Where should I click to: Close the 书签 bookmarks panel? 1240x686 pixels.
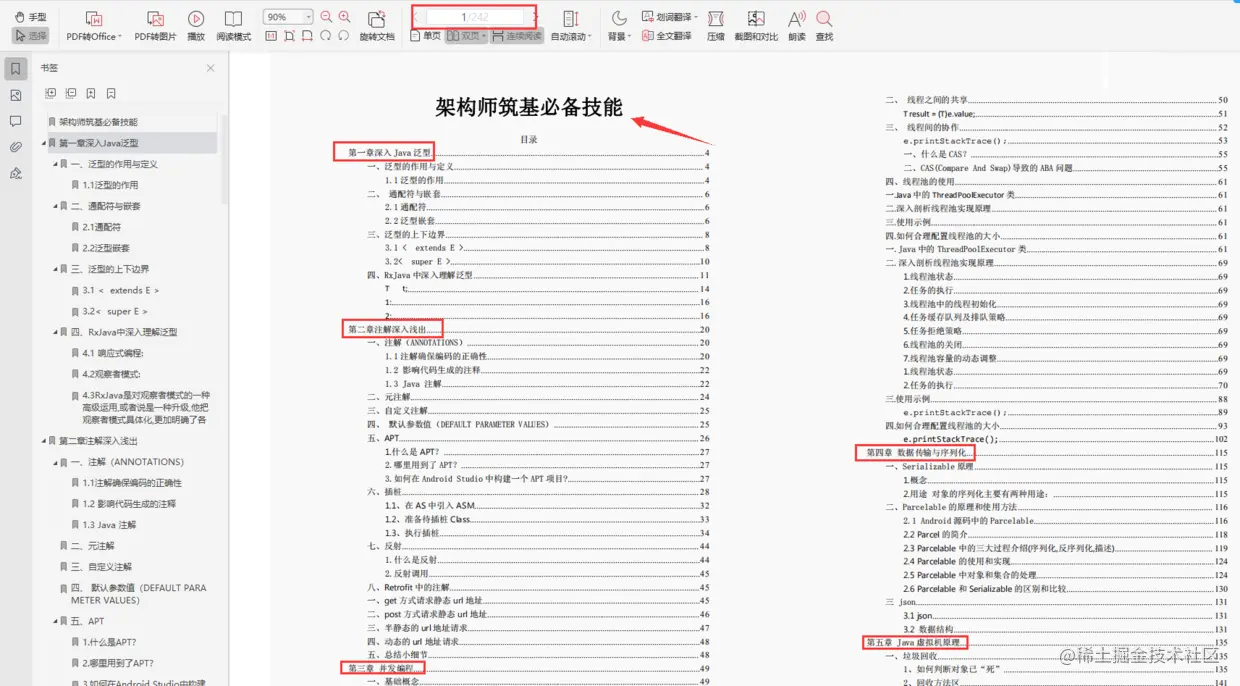point(210,68)
